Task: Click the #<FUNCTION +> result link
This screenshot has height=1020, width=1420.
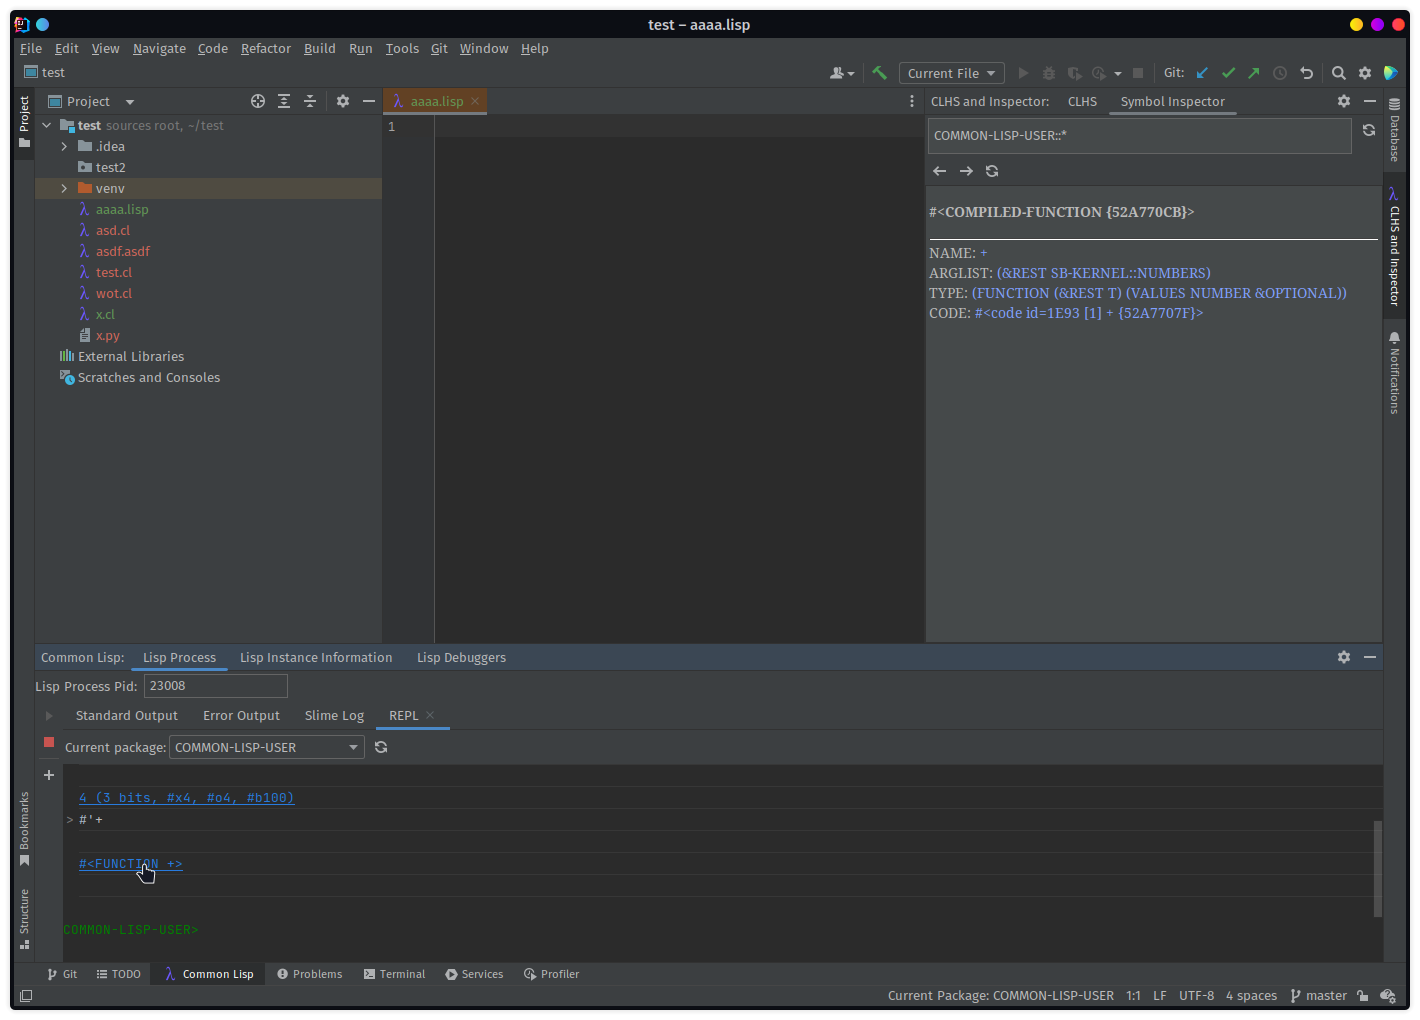Action: click(x=130, y=864)
